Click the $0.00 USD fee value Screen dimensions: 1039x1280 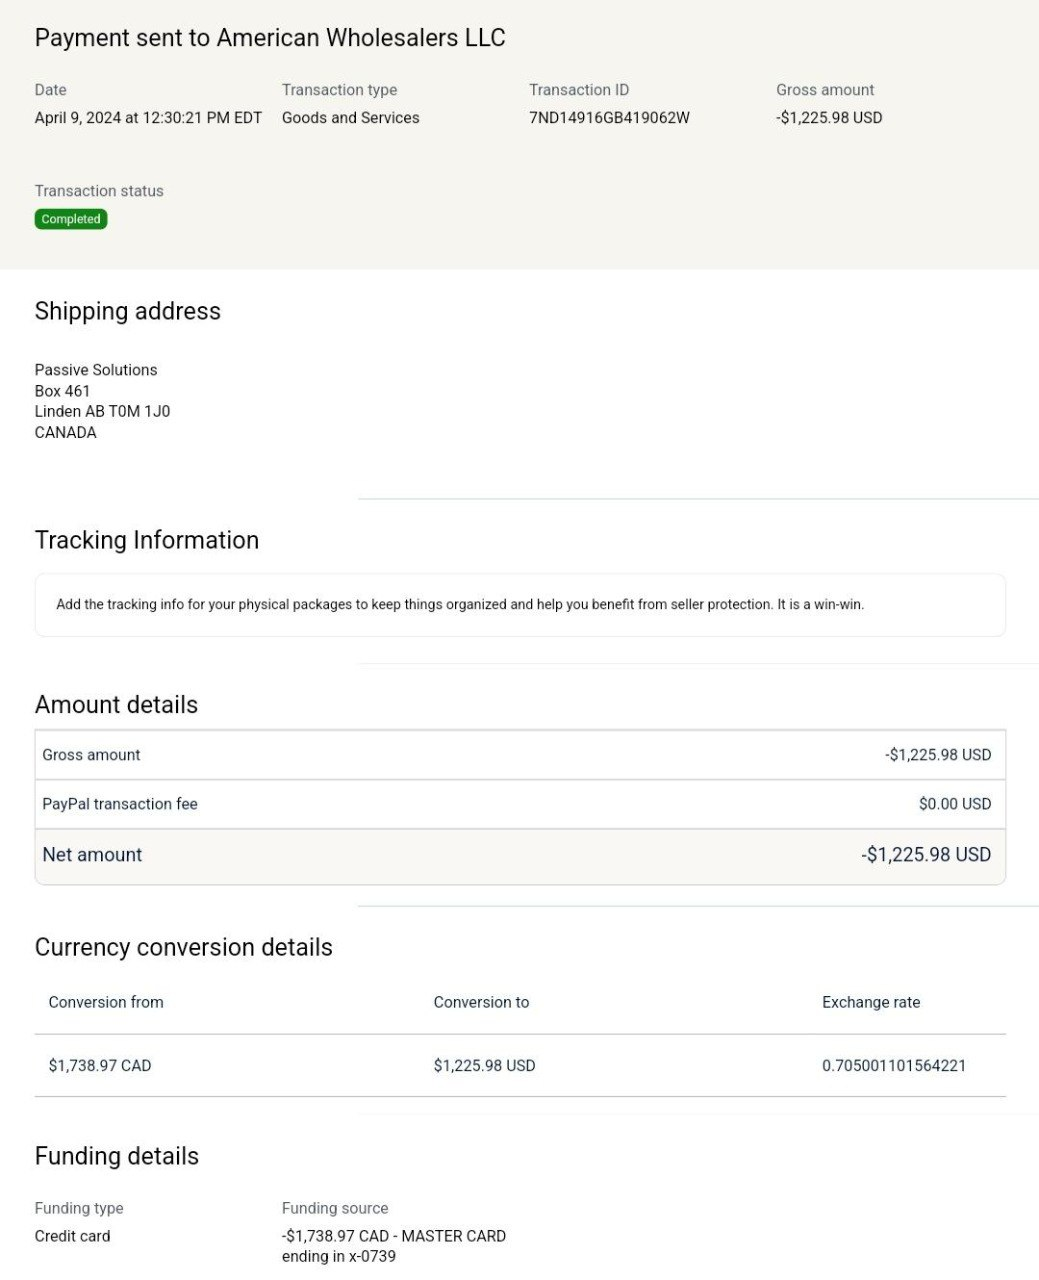click(x=955, y=804)
